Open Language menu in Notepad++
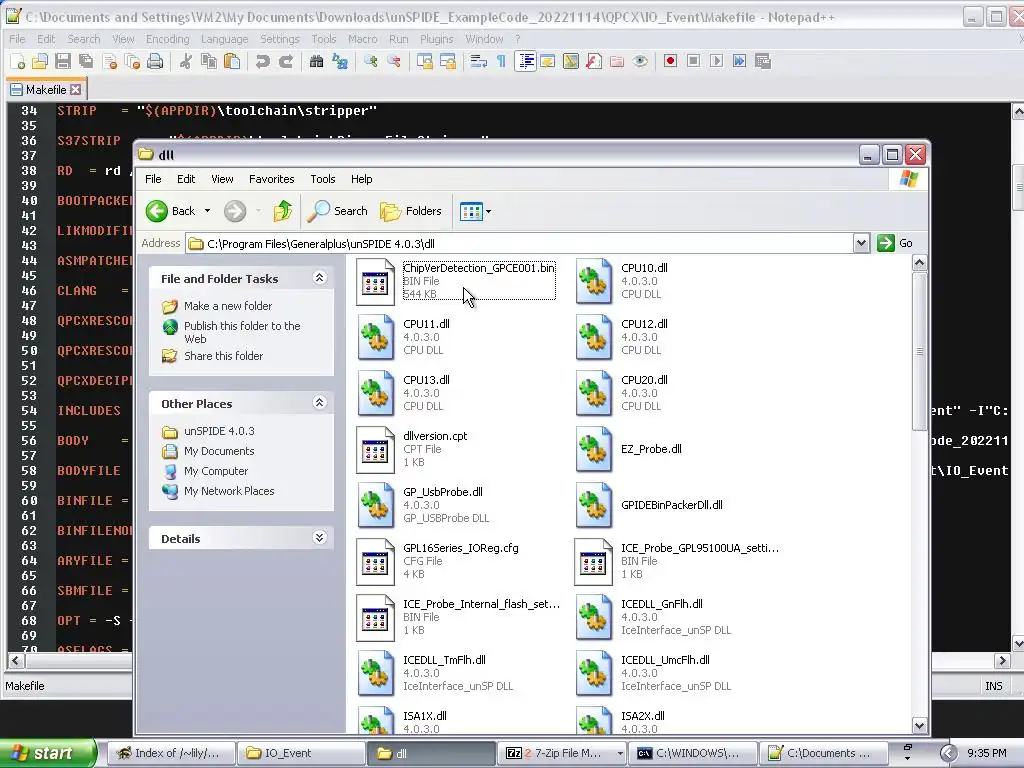The height and width of the screenshot is (768, 1024). (x=225, y=39)
